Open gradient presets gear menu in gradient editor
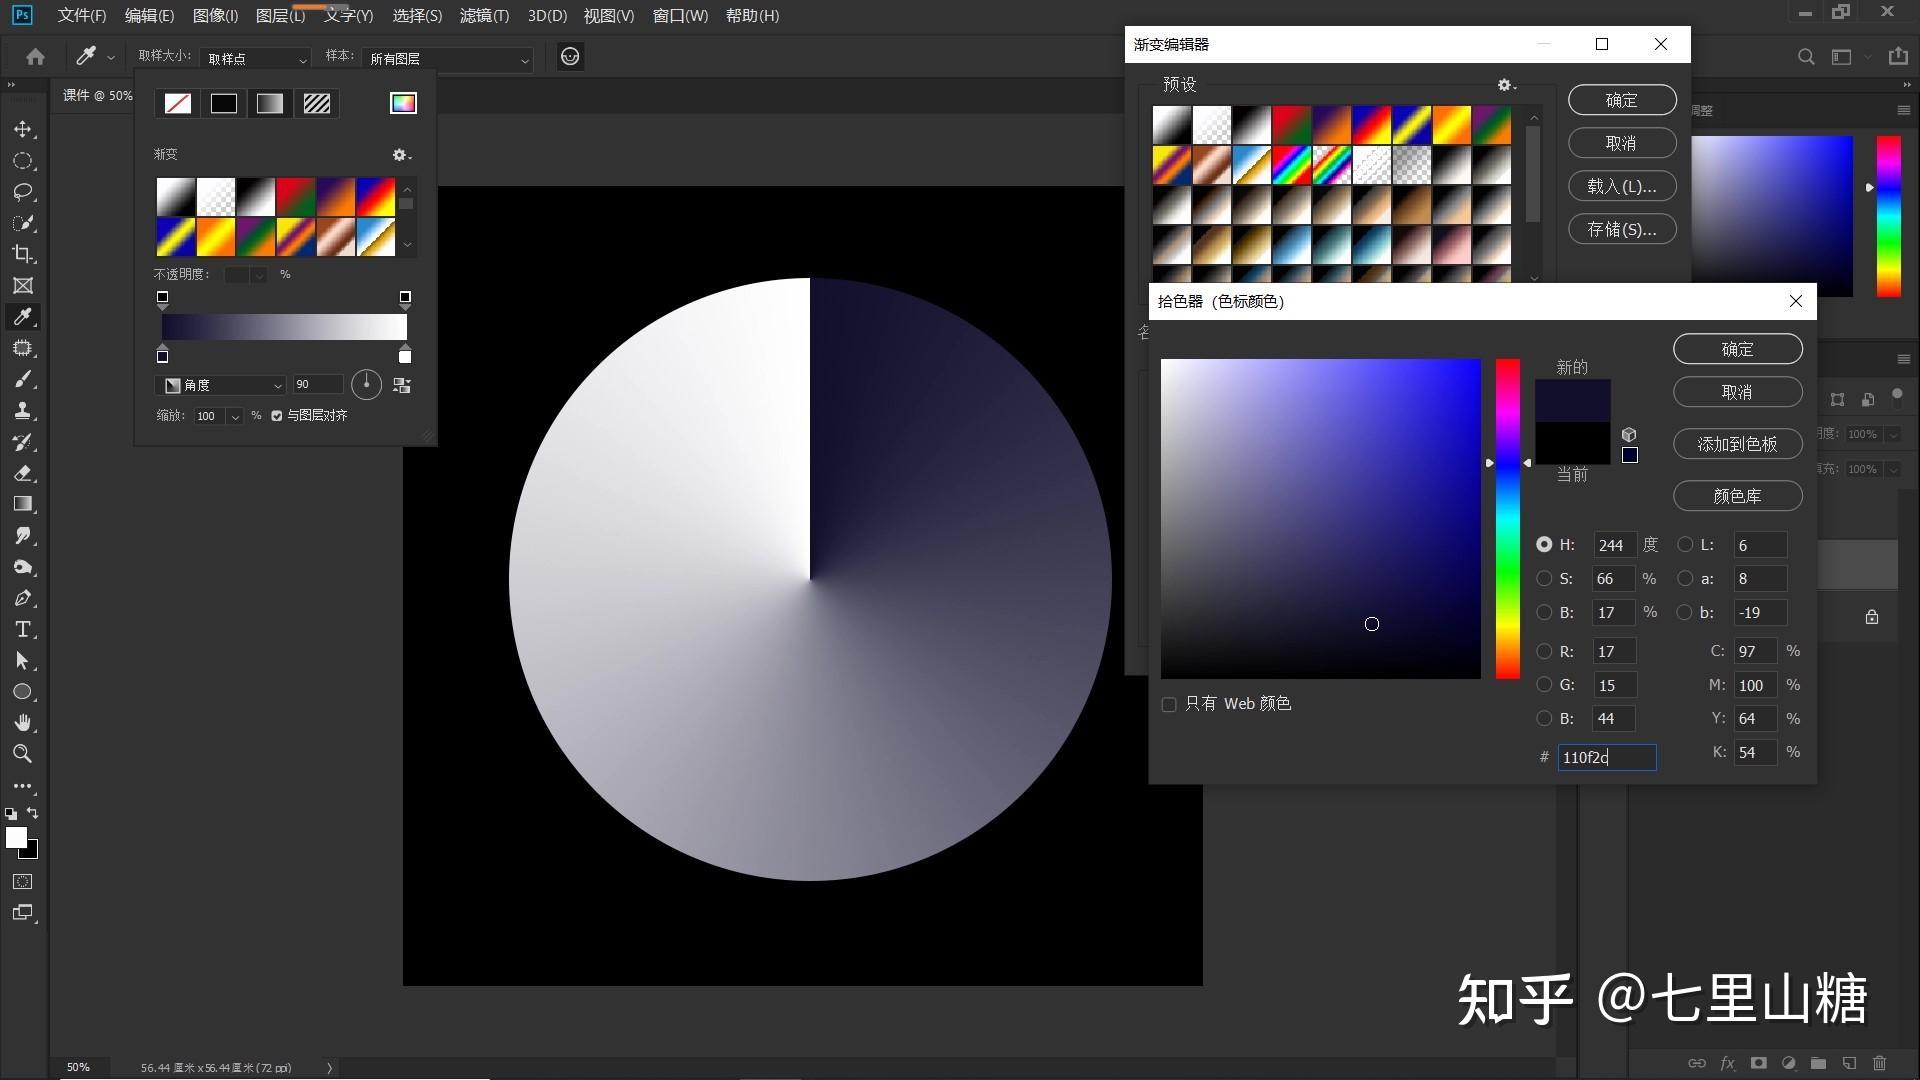Image resolution: width=1920 pixels, height=1080 pixels. point(1506,85)
